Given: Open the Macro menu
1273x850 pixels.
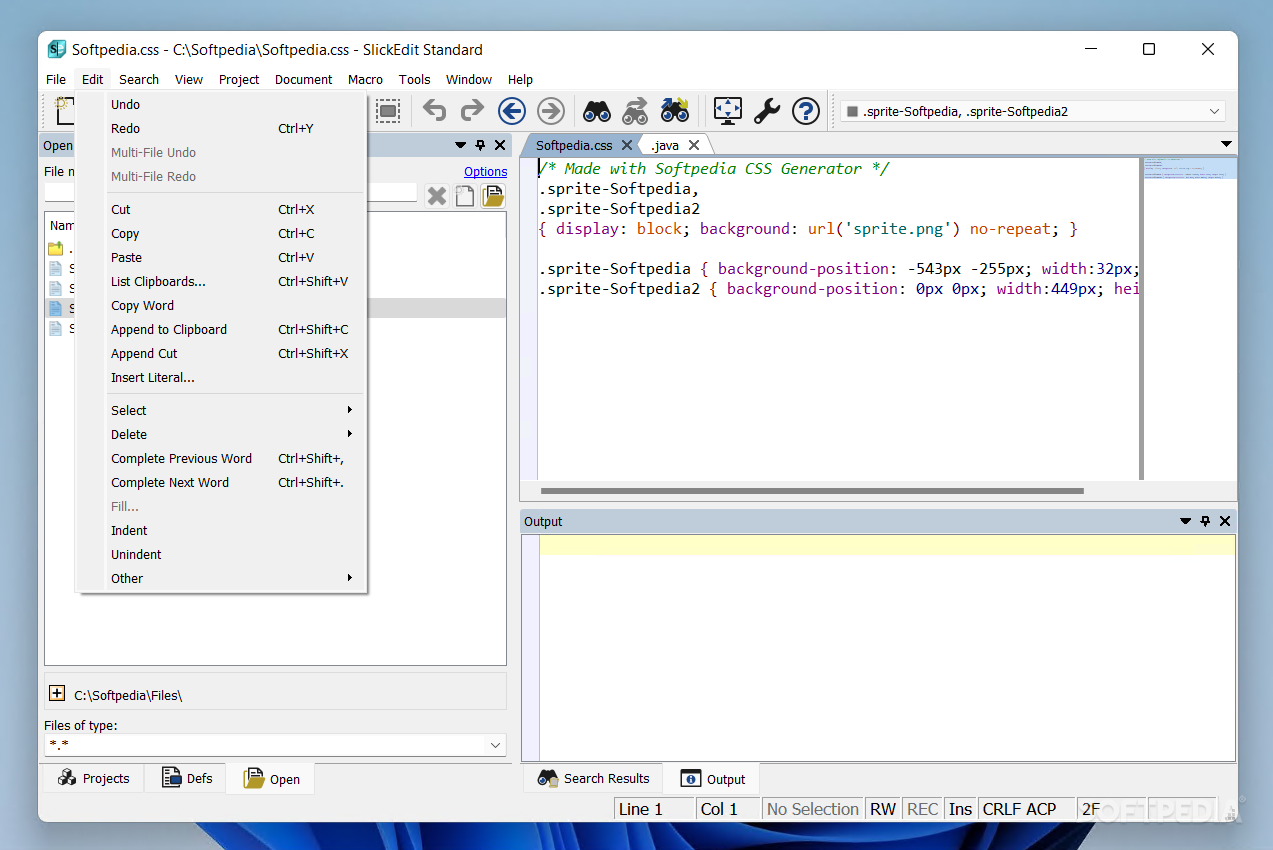Looking at the screenshot, I should pyautogui.click(x=365, y=79).
